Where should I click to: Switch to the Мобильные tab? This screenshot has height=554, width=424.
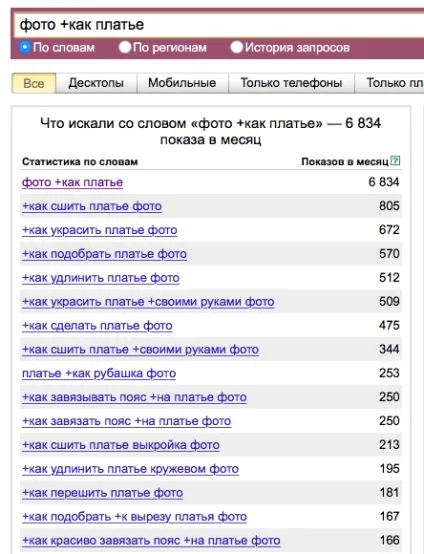[182, 83]
